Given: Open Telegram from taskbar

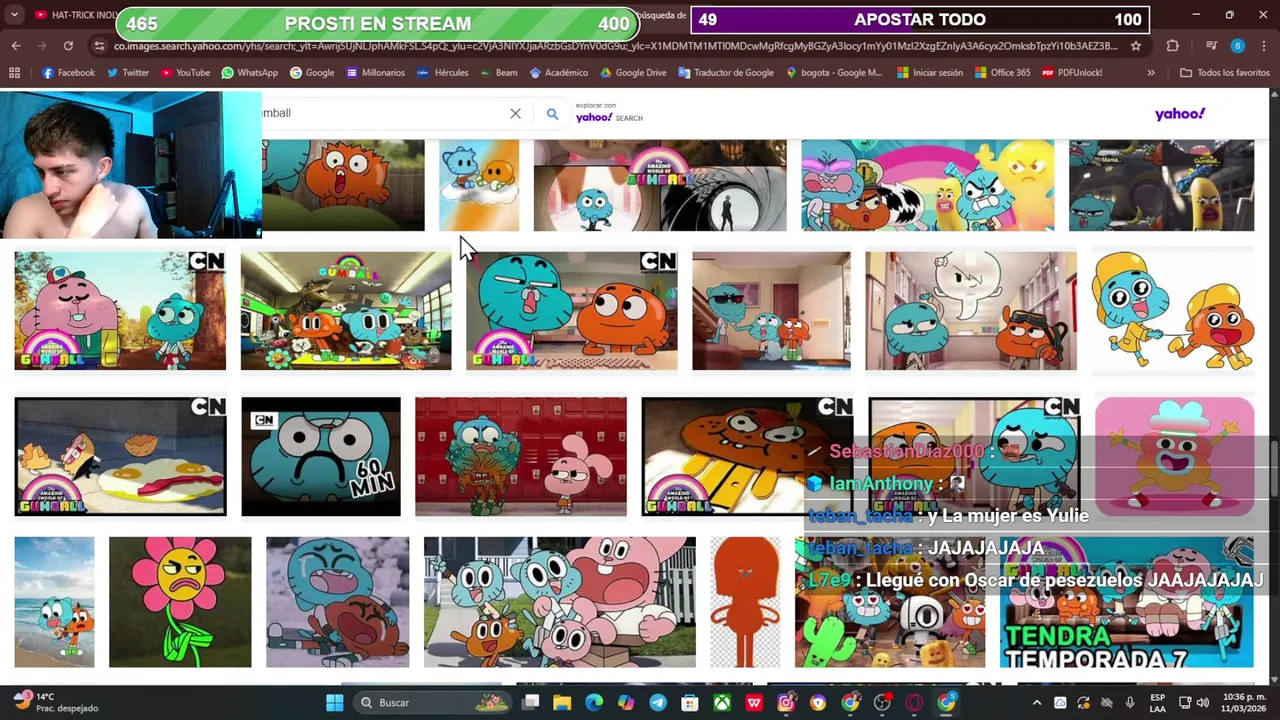Looking at the screenshot, I should (658, 703).
